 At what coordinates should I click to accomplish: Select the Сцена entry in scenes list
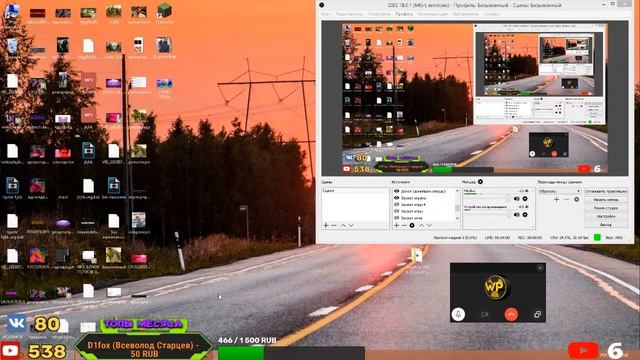tap(354, 191)
